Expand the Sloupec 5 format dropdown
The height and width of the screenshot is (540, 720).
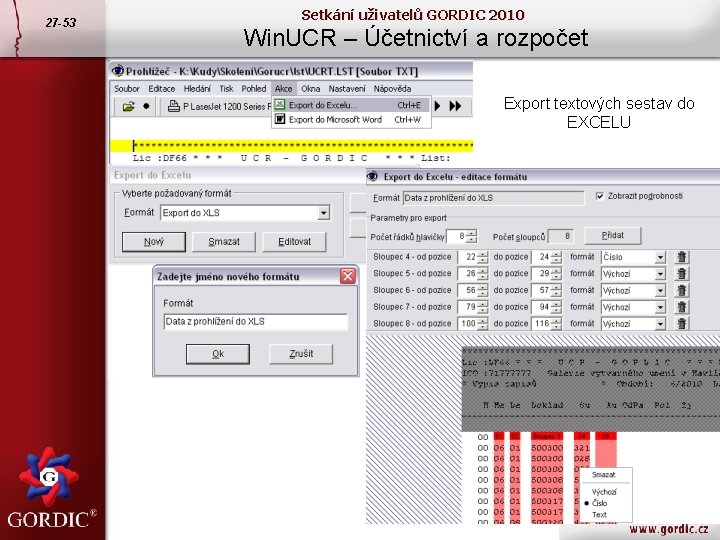(660, 274)
